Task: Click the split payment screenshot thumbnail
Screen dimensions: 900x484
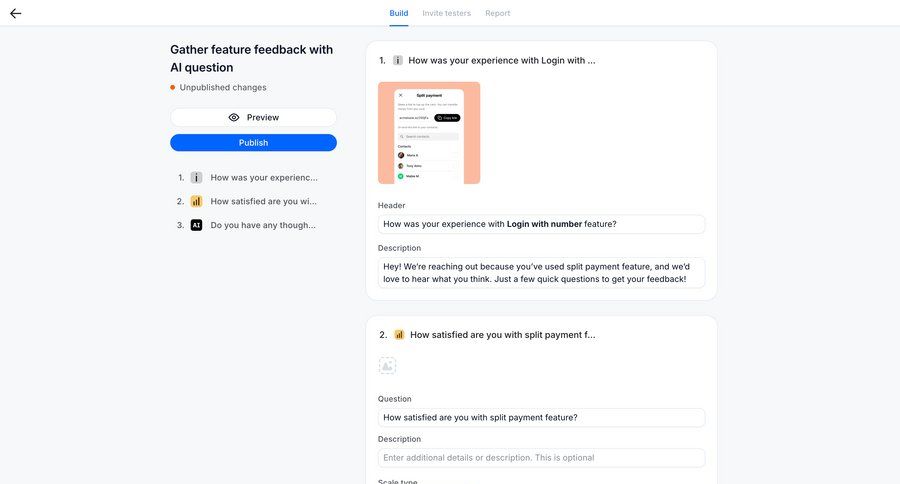Action: click(x=429, y=133)
